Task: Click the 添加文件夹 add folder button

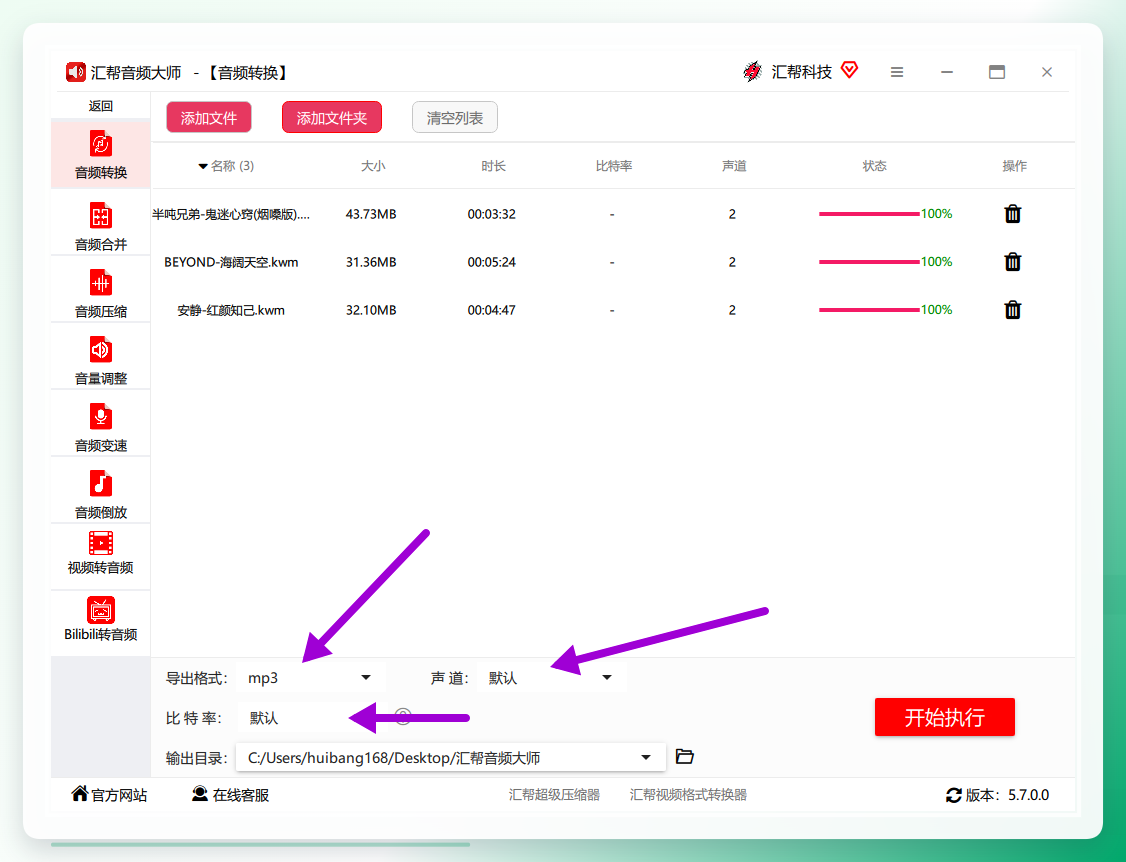Action: [x=332, y=118]
